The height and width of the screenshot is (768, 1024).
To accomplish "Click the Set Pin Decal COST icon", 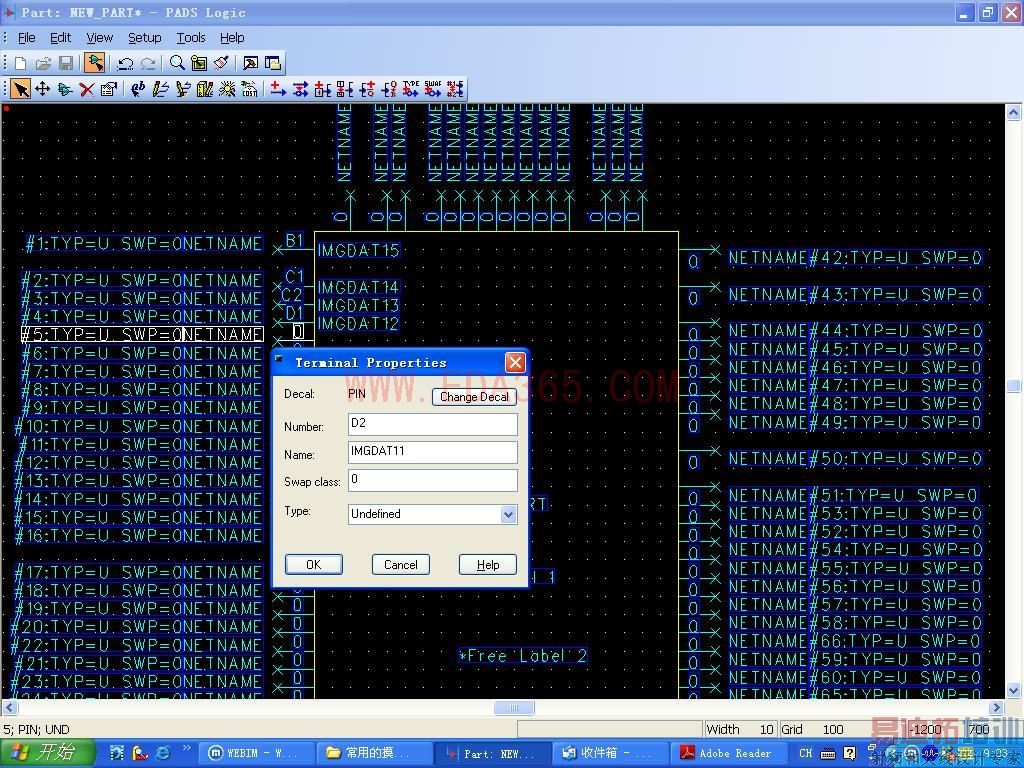I will click(249, 89).
